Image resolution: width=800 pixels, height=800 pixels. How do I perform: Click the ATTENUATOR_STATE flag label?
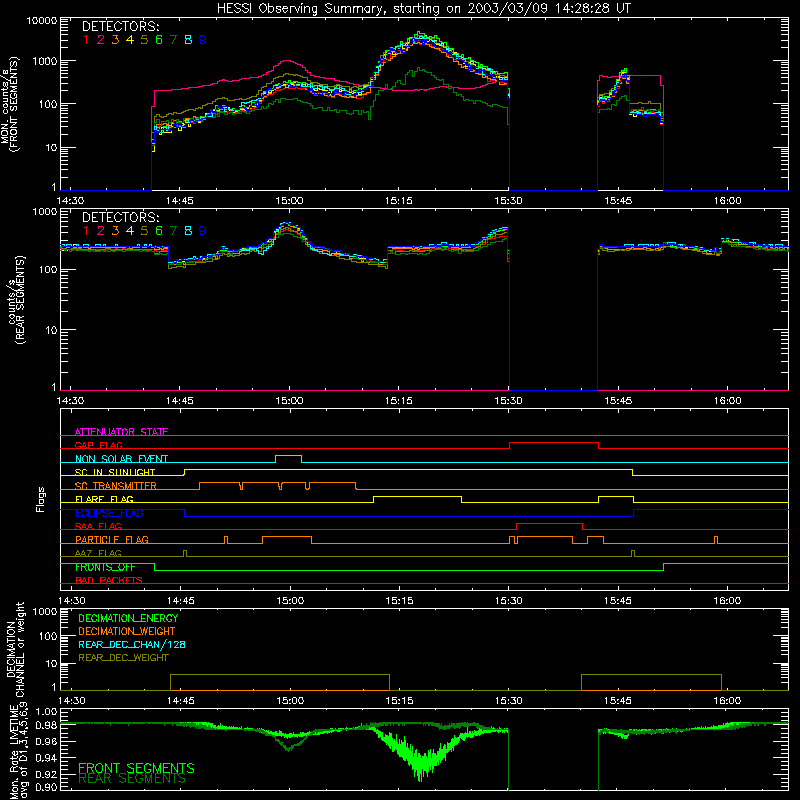coord(121,432)
